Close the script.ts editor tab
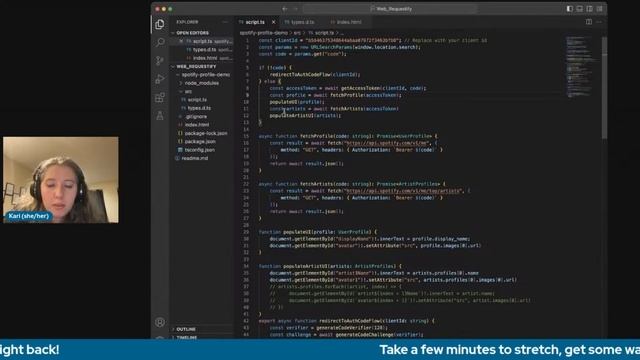 pyautogui.click(x=273, y=22)
